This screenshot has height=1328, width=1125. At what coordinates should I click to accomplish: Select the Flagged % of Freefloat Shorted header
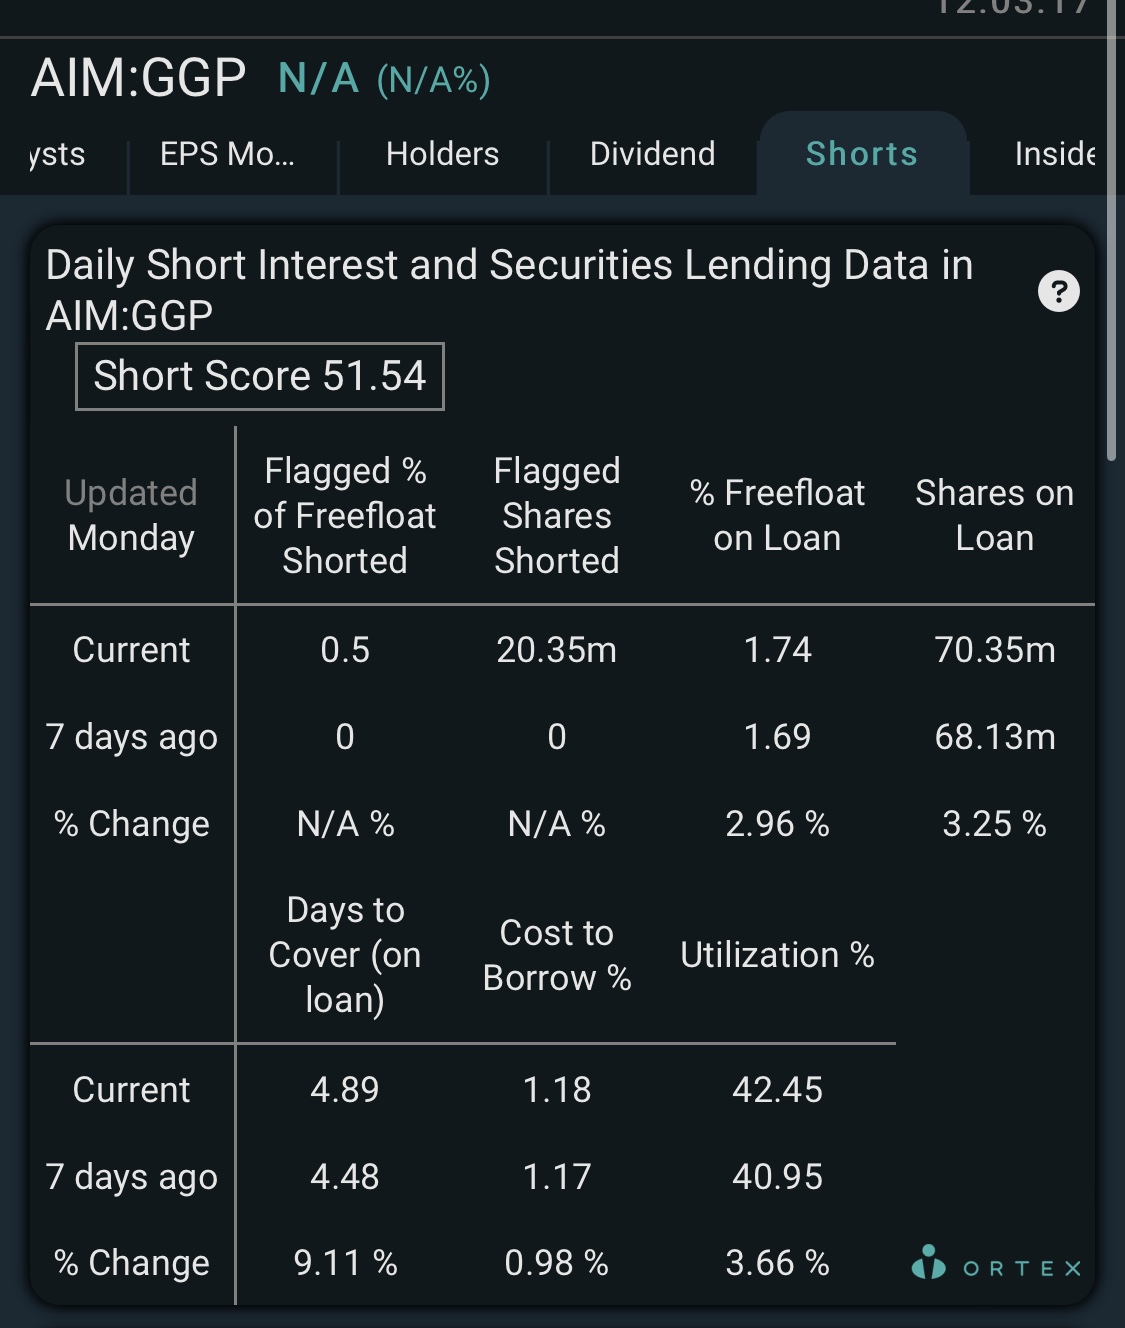pos(345,516)
